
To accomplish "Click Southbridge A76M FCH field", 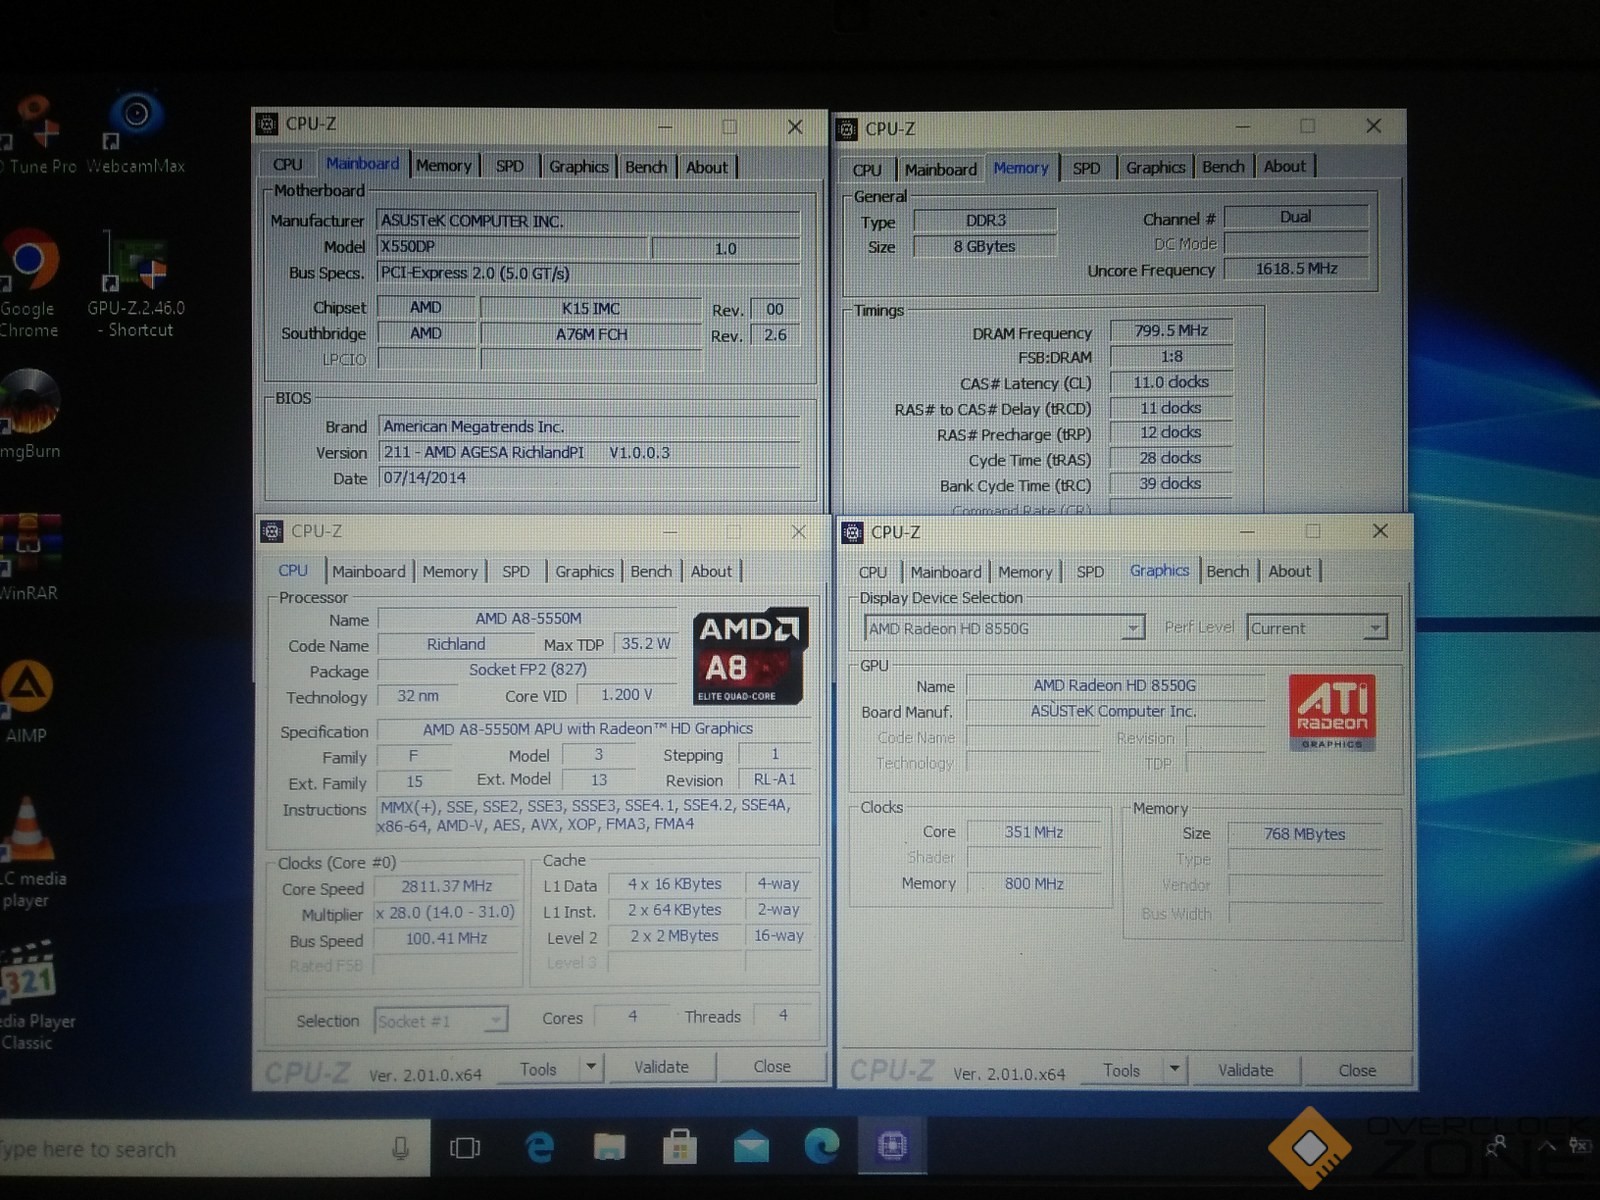I will (x=591, y=334).
